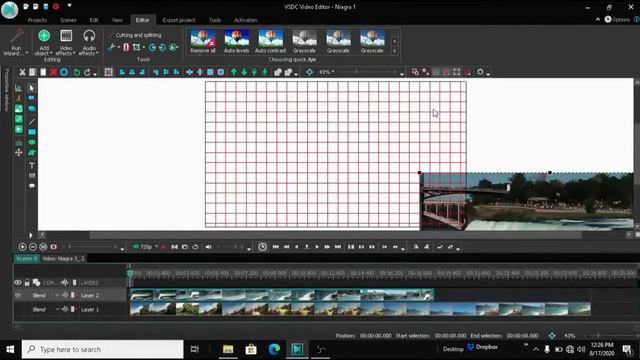640x360 pixels.
Task: Click the add video play icon in left toolbar
Action: pyautogui.click(x=19, y=129)
